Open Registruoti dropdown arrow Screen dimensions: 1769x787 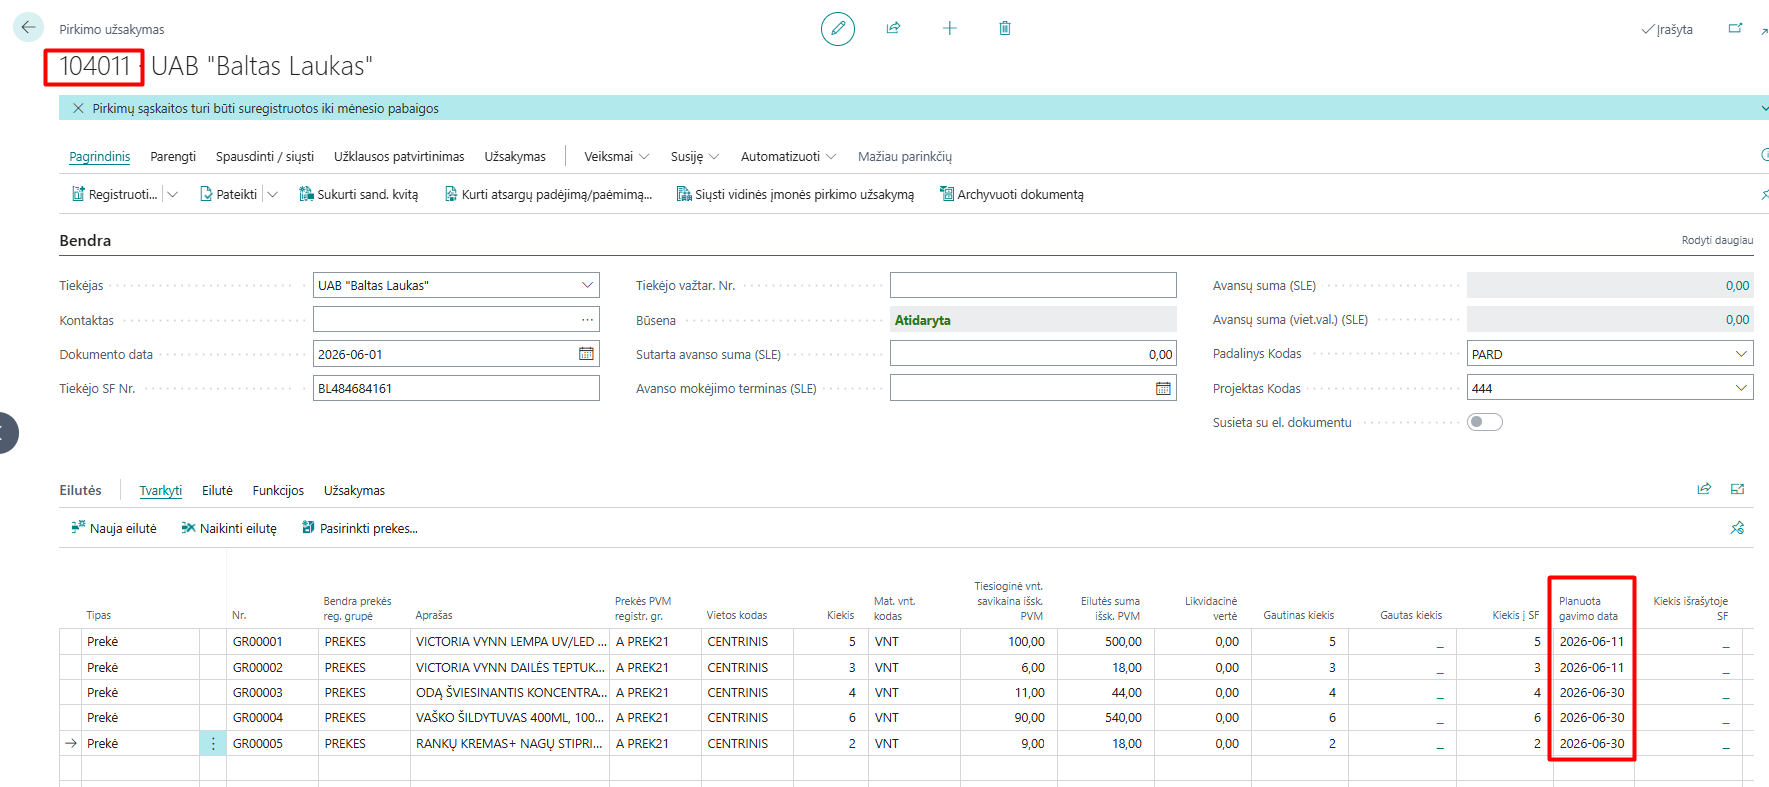tap(172, 194)
